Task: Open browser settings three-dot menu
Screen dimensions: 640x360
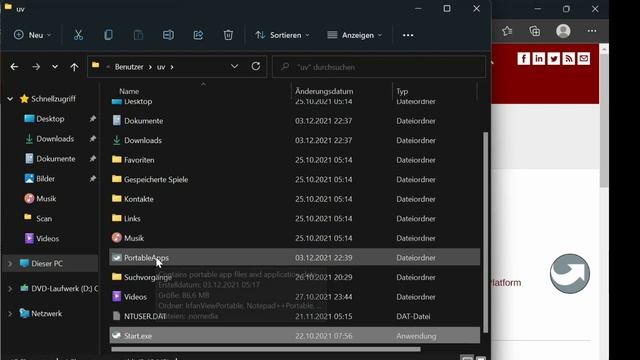Action: point(592,31)
